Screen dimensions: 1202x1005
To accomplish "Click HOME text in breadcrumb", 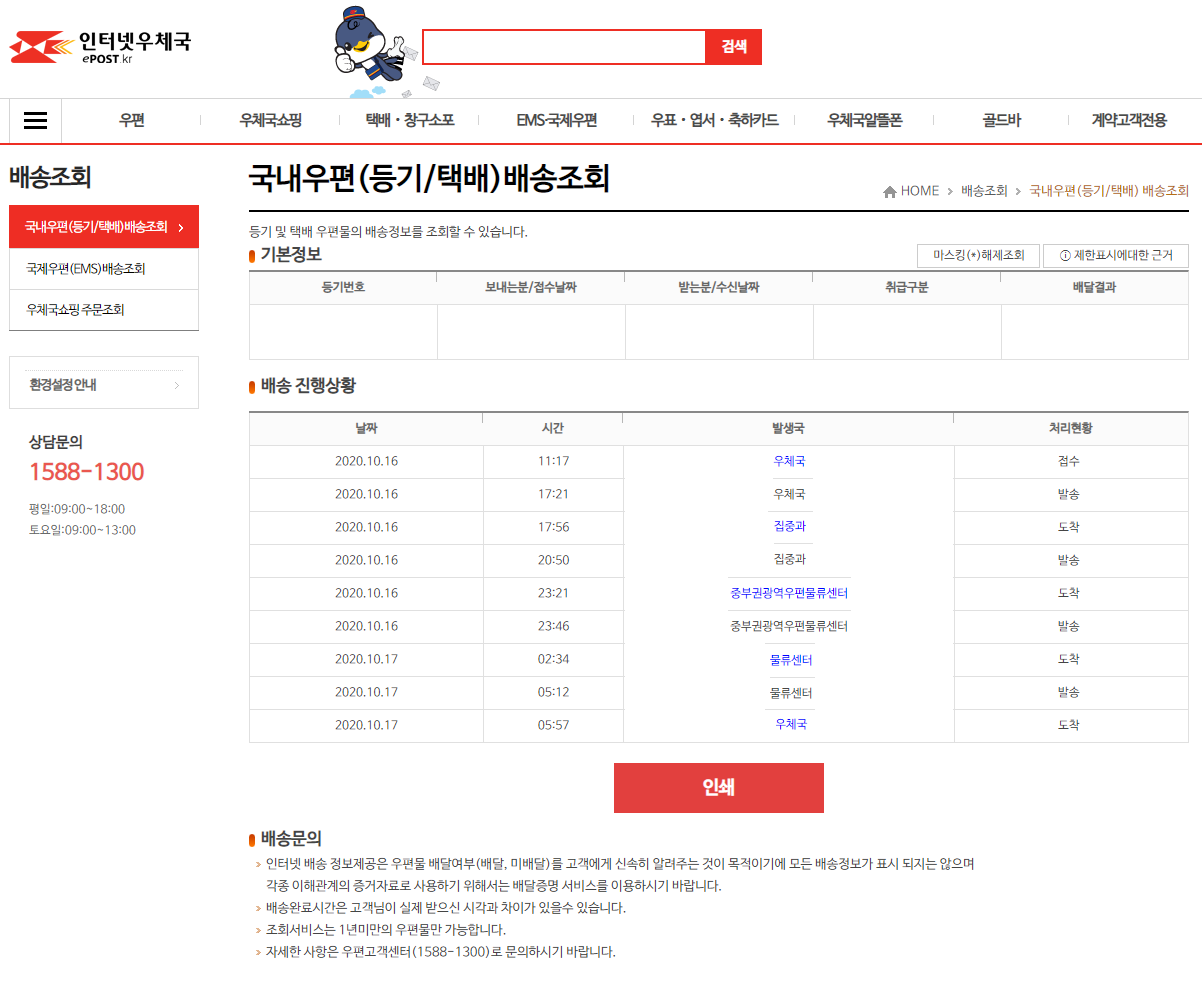I will 920,191.
